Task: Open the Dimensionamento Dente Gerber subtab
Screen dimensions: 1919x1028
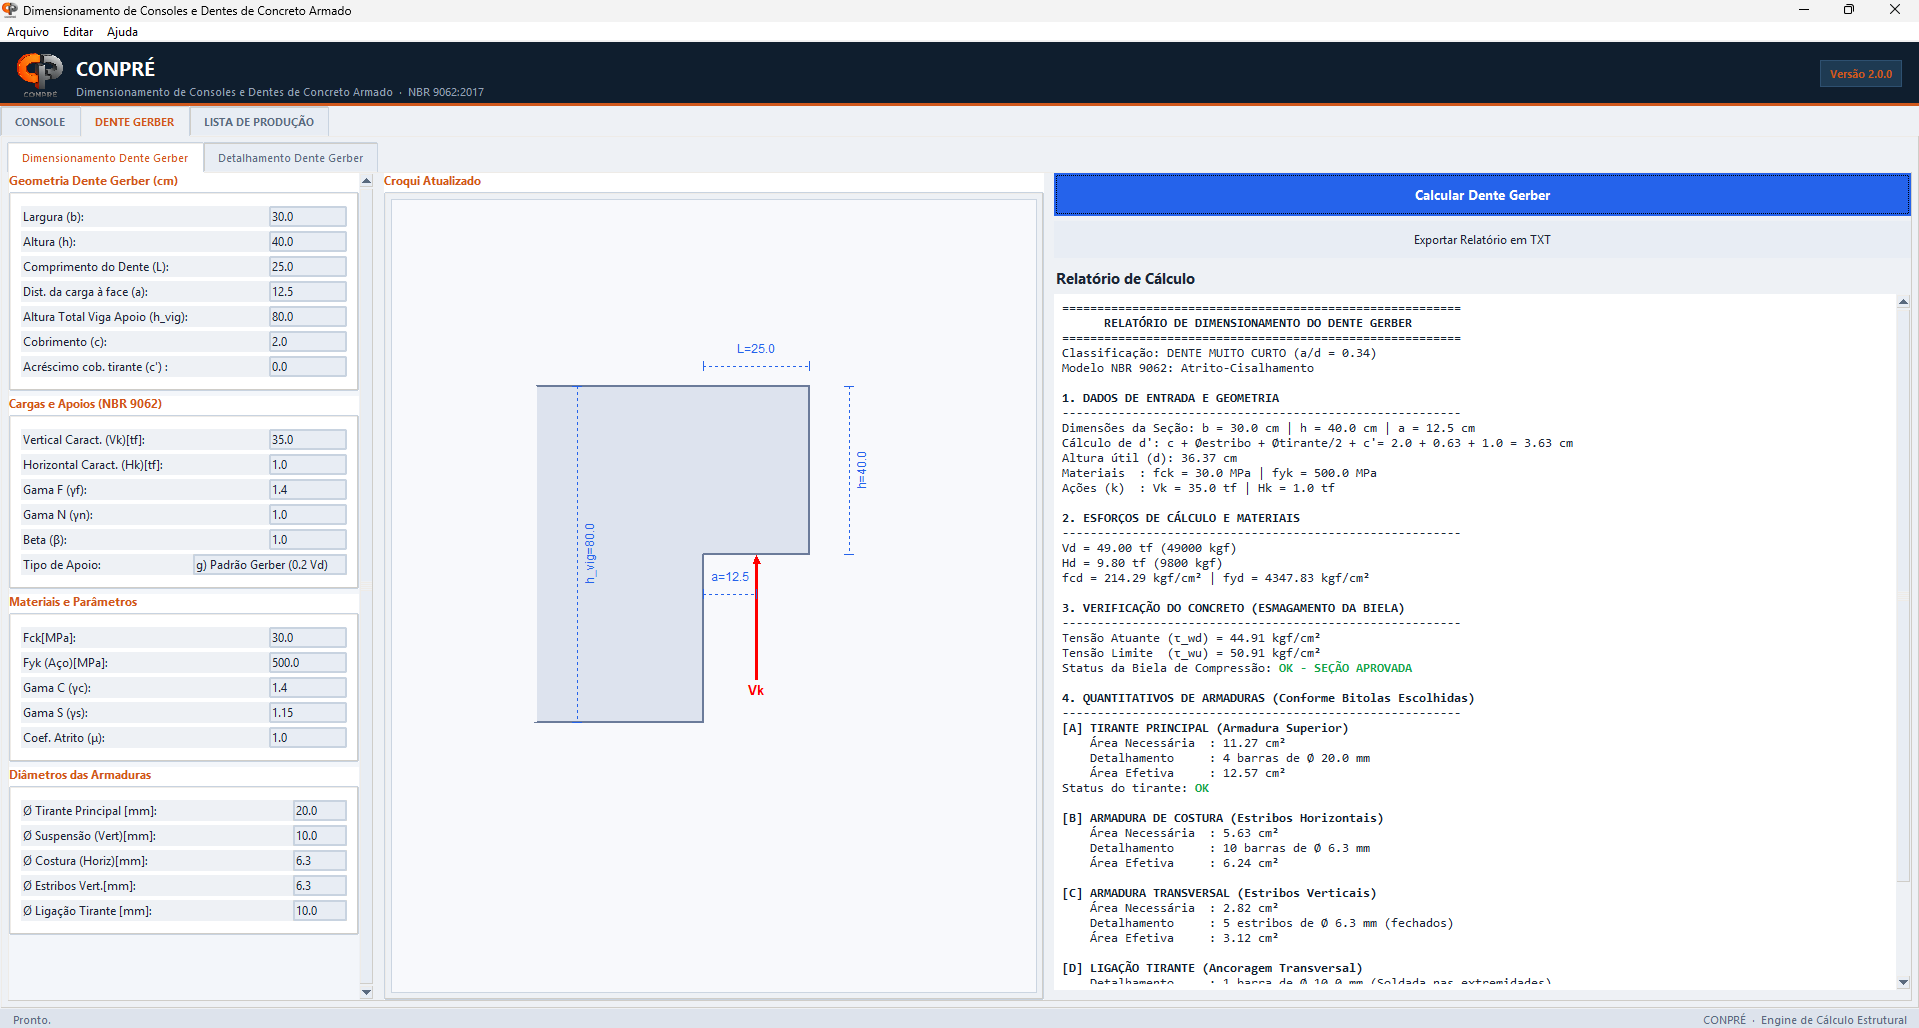Action: point(105,158)
